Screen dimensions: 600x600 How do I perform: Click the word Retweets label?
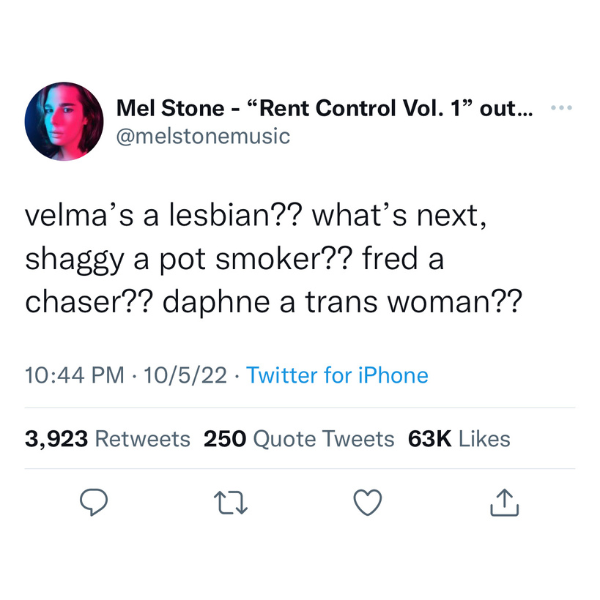142,439
